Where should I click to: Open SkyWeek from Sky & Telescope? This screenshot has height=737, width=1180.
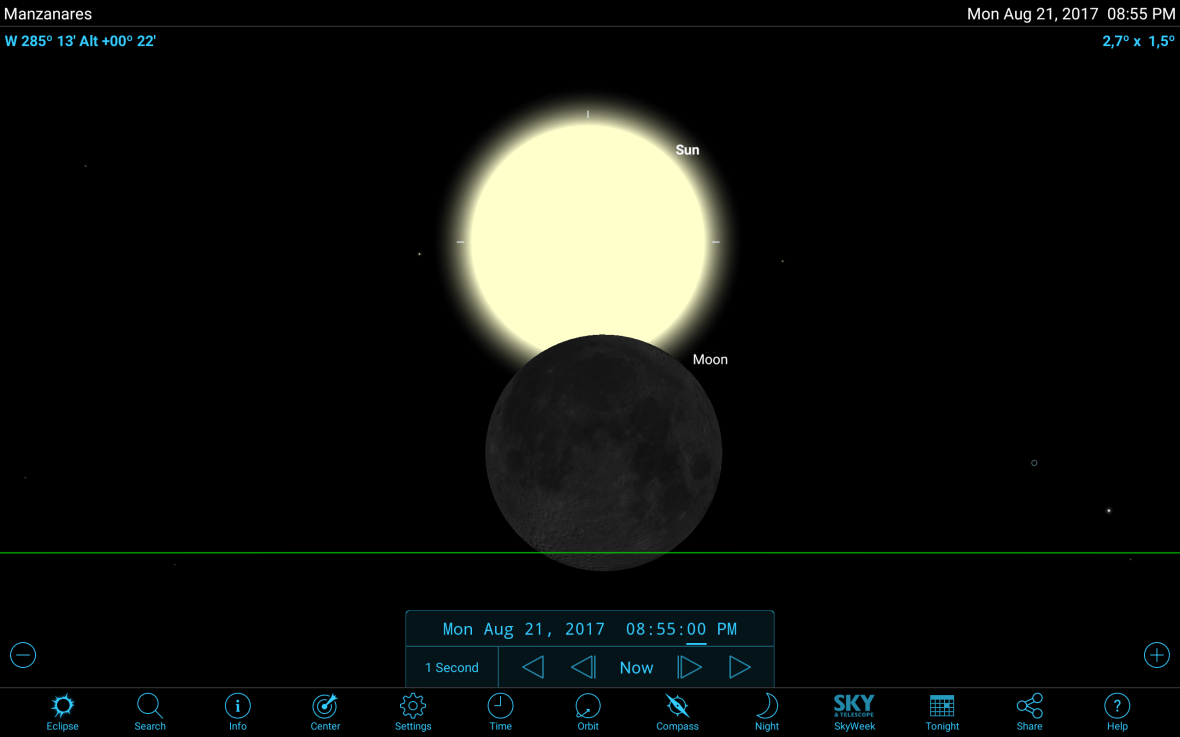coord(854,711)
